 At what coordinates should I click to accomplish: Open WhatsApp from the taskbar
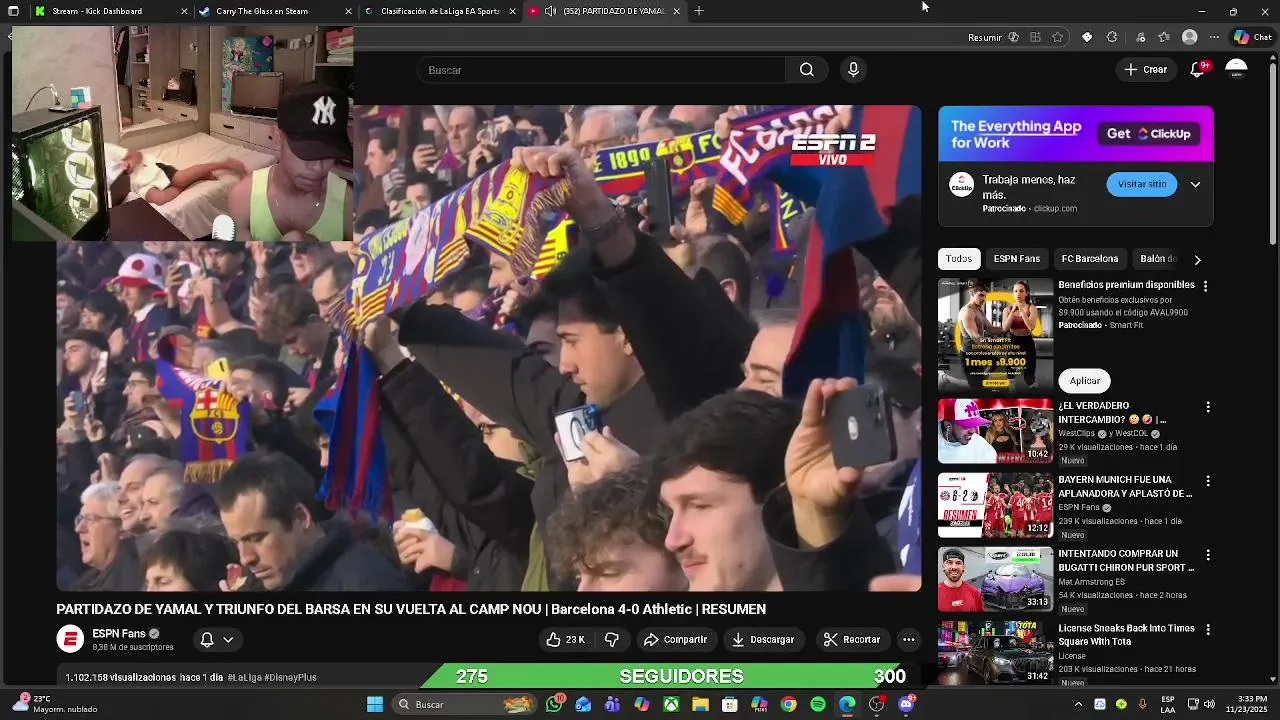point(554,705)
